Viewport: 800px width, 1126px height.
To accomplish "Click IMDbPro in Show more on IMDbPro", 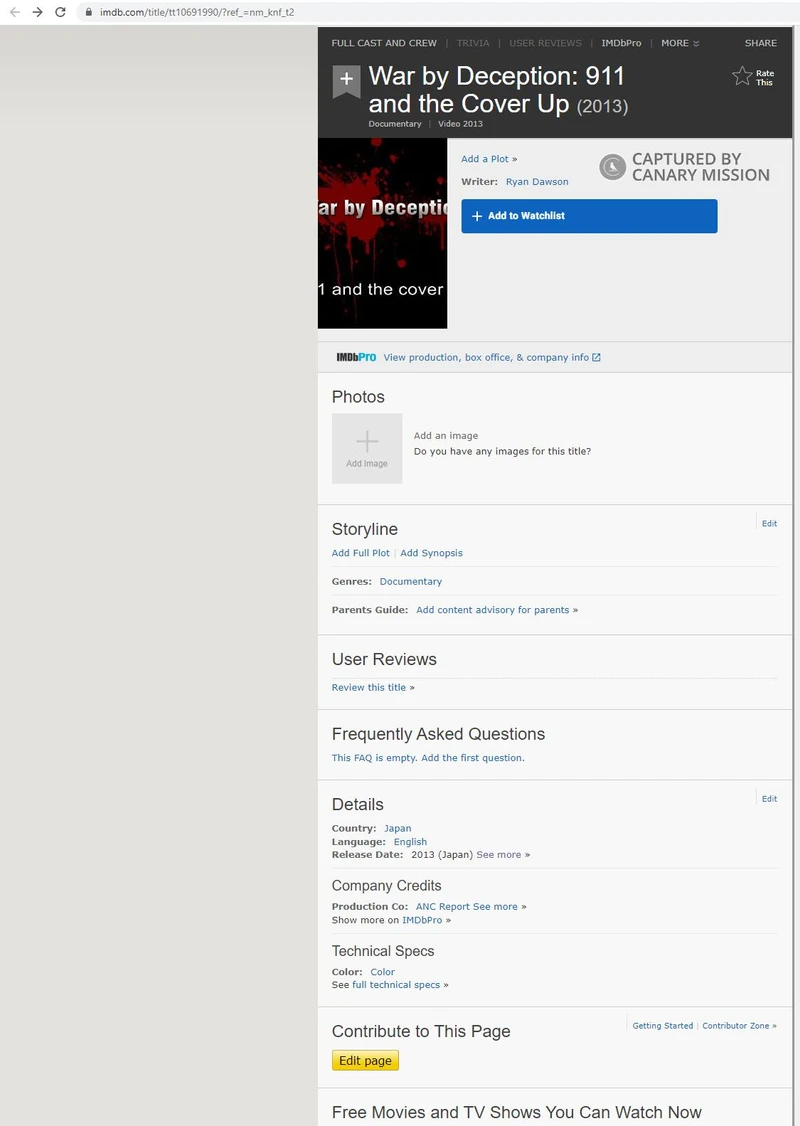I will click(422, 920).
